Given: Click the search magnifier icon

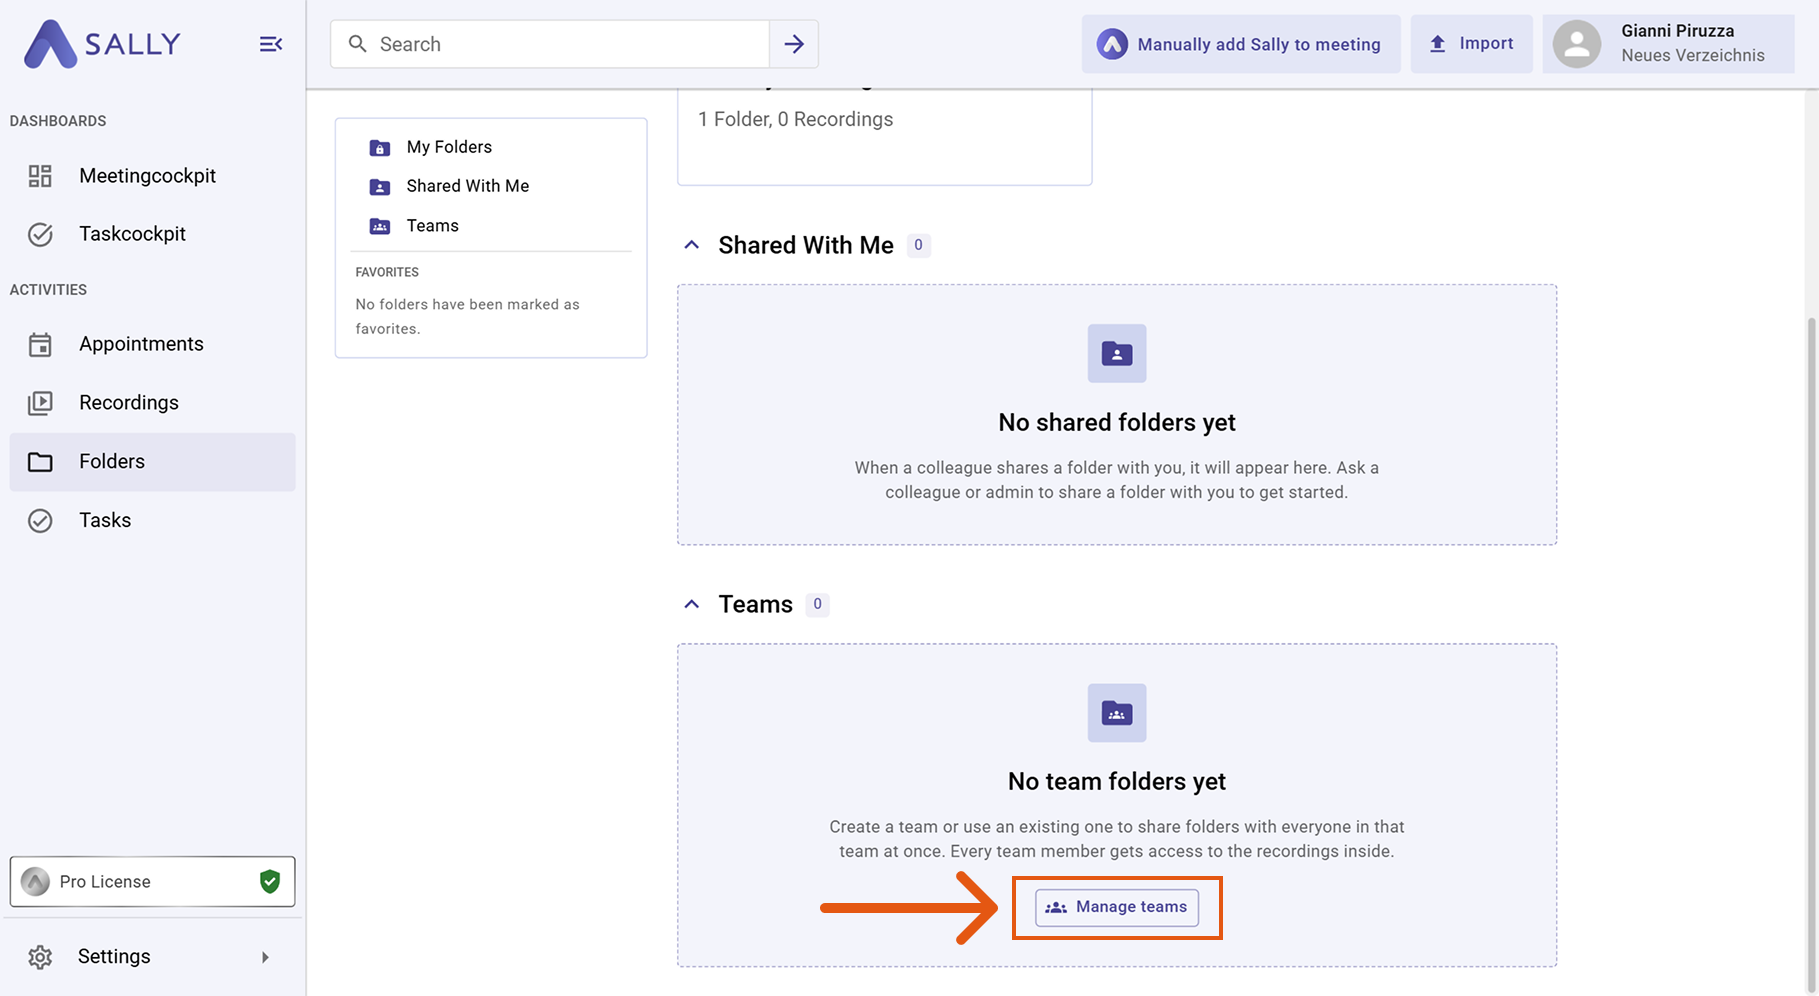Looking at the screenshot, I should pyautogui.click(x=357, y=44).
